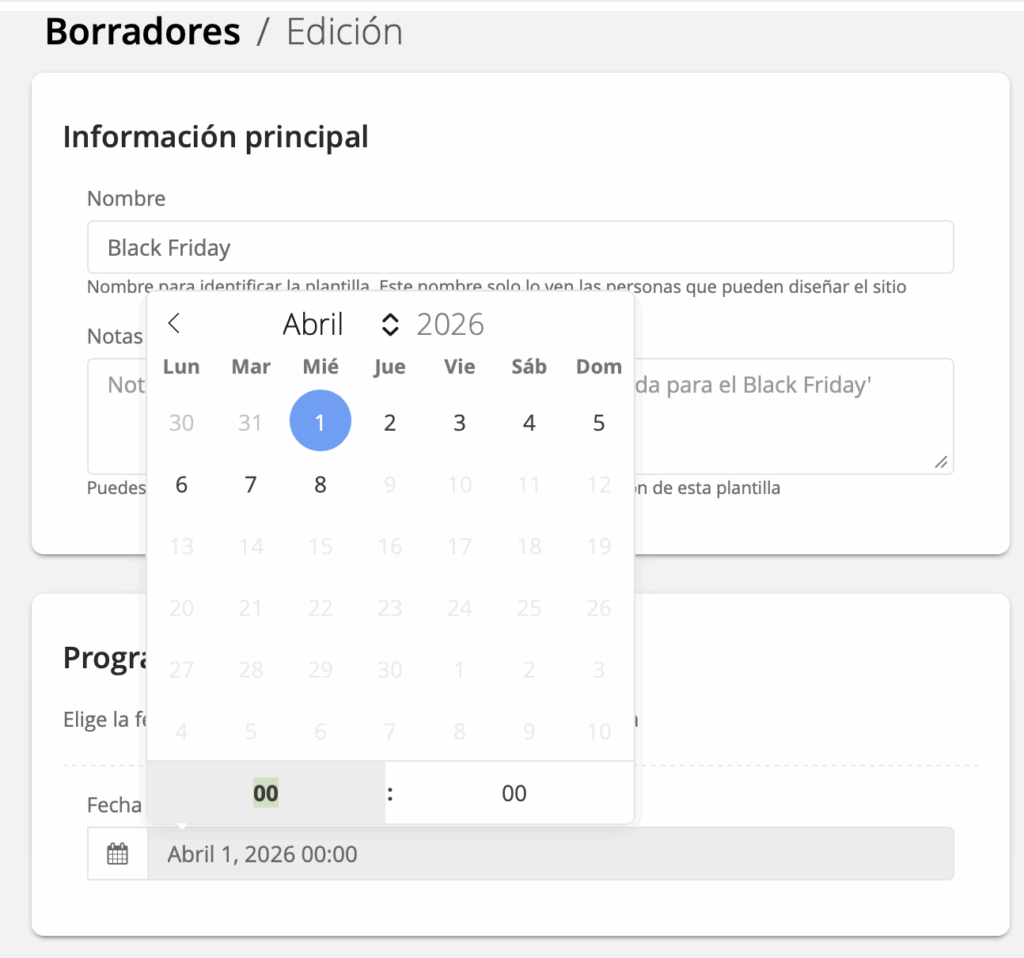Select March 31 from previous month

[251, 423]
